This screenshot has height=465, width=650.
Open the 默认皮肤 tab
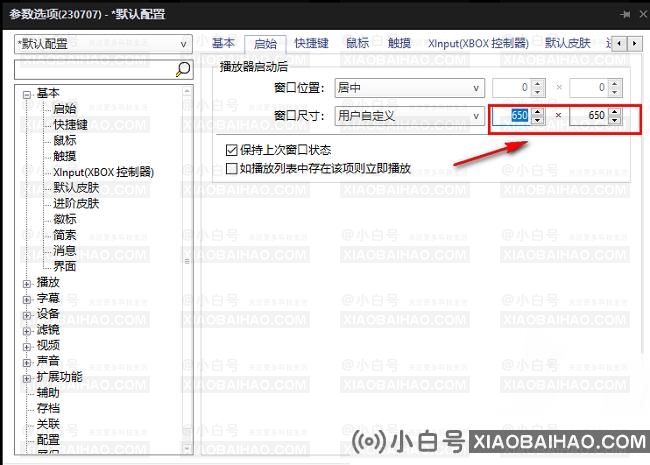568,43
